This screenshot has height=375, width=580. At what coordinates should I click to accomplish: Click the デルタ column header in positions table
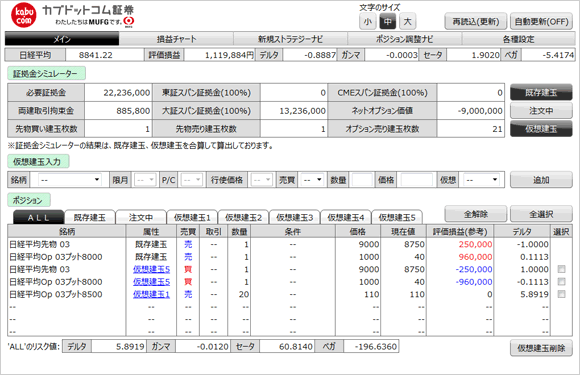click(x=522, y=232)
